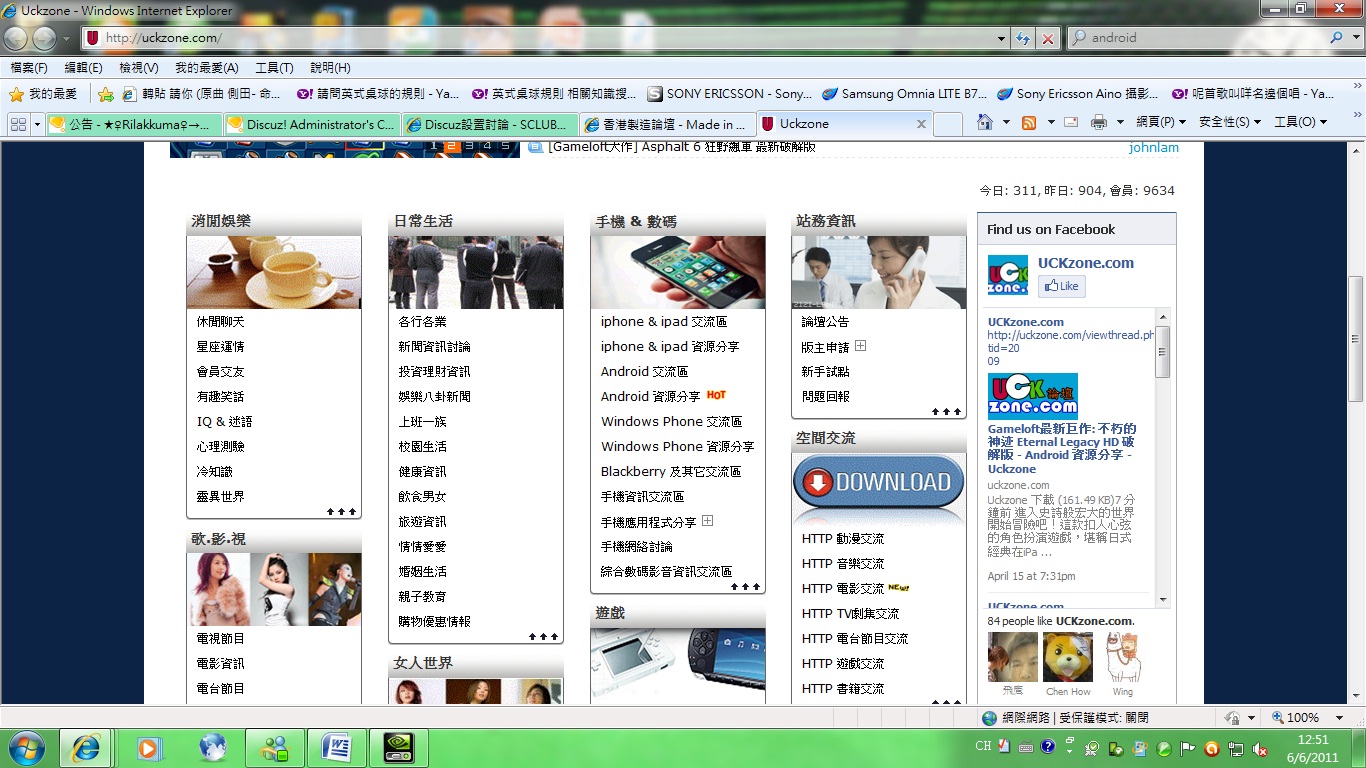The height and width of the screenshot is (768, 1366).
Task: Click the Home page icon
Action: [985, 122]
